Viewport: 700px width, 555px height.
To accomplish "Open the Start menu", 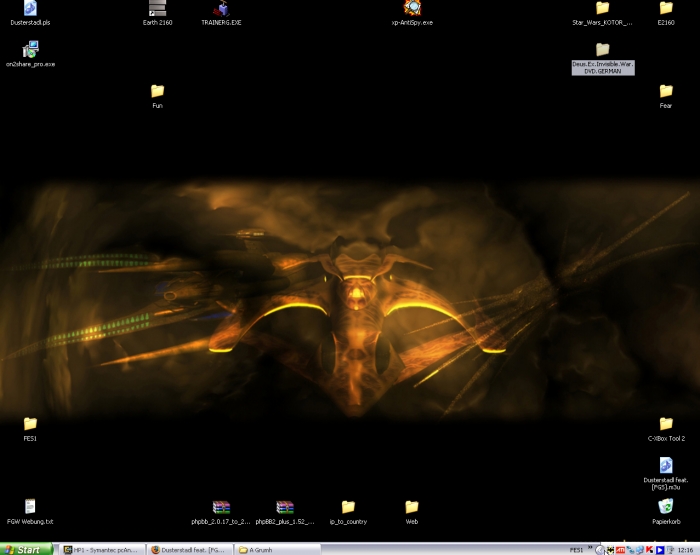I will pos(26,550).
